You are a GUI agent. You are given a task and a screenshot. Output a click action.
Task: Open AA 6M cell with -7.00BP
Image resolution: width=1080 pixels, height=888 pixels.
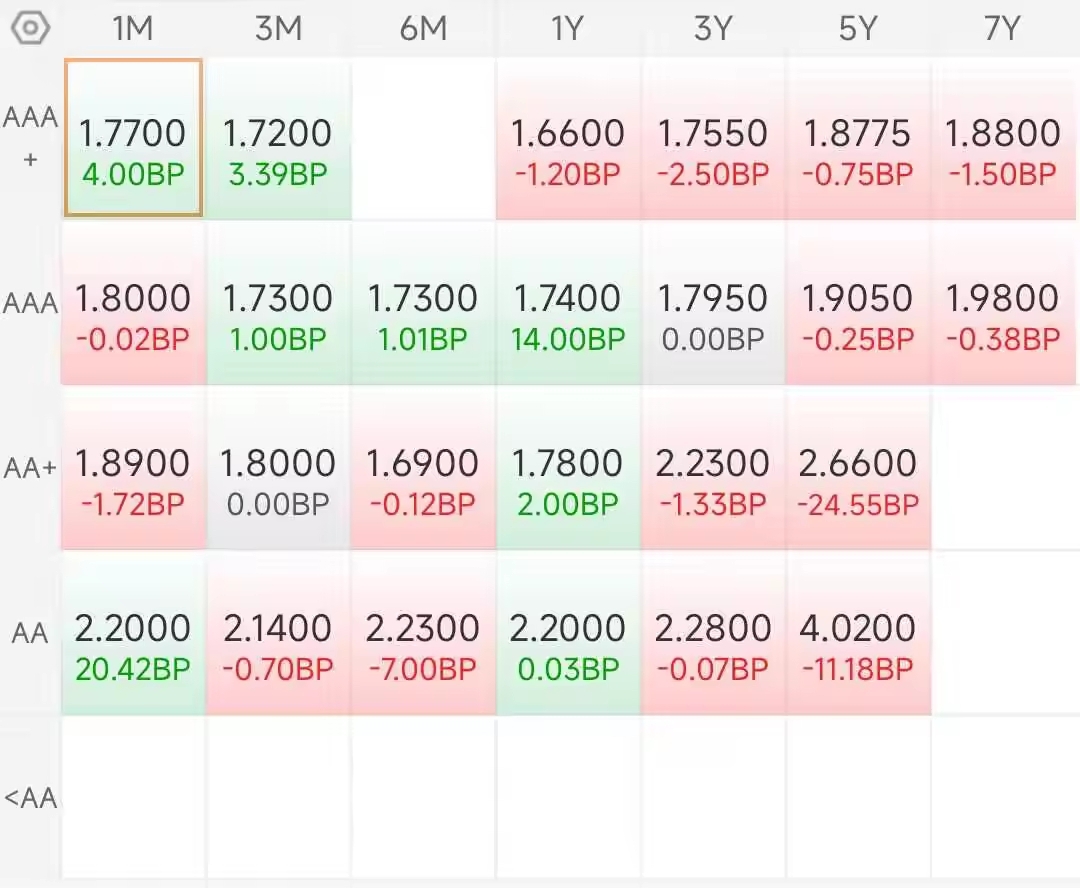(x=423, y=633)
